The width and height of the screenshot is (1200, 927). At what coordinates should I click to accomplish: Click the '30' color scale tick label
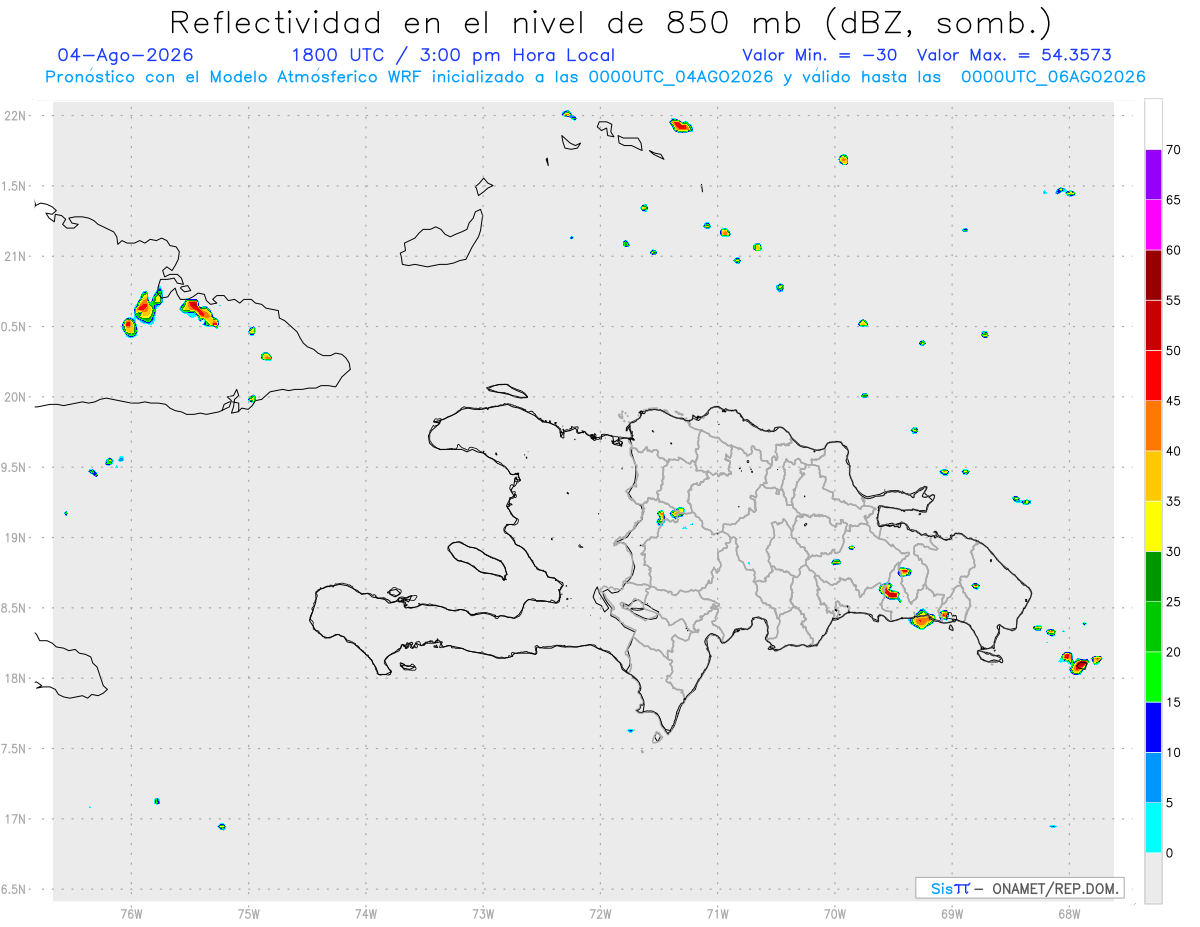(1173, 552)
